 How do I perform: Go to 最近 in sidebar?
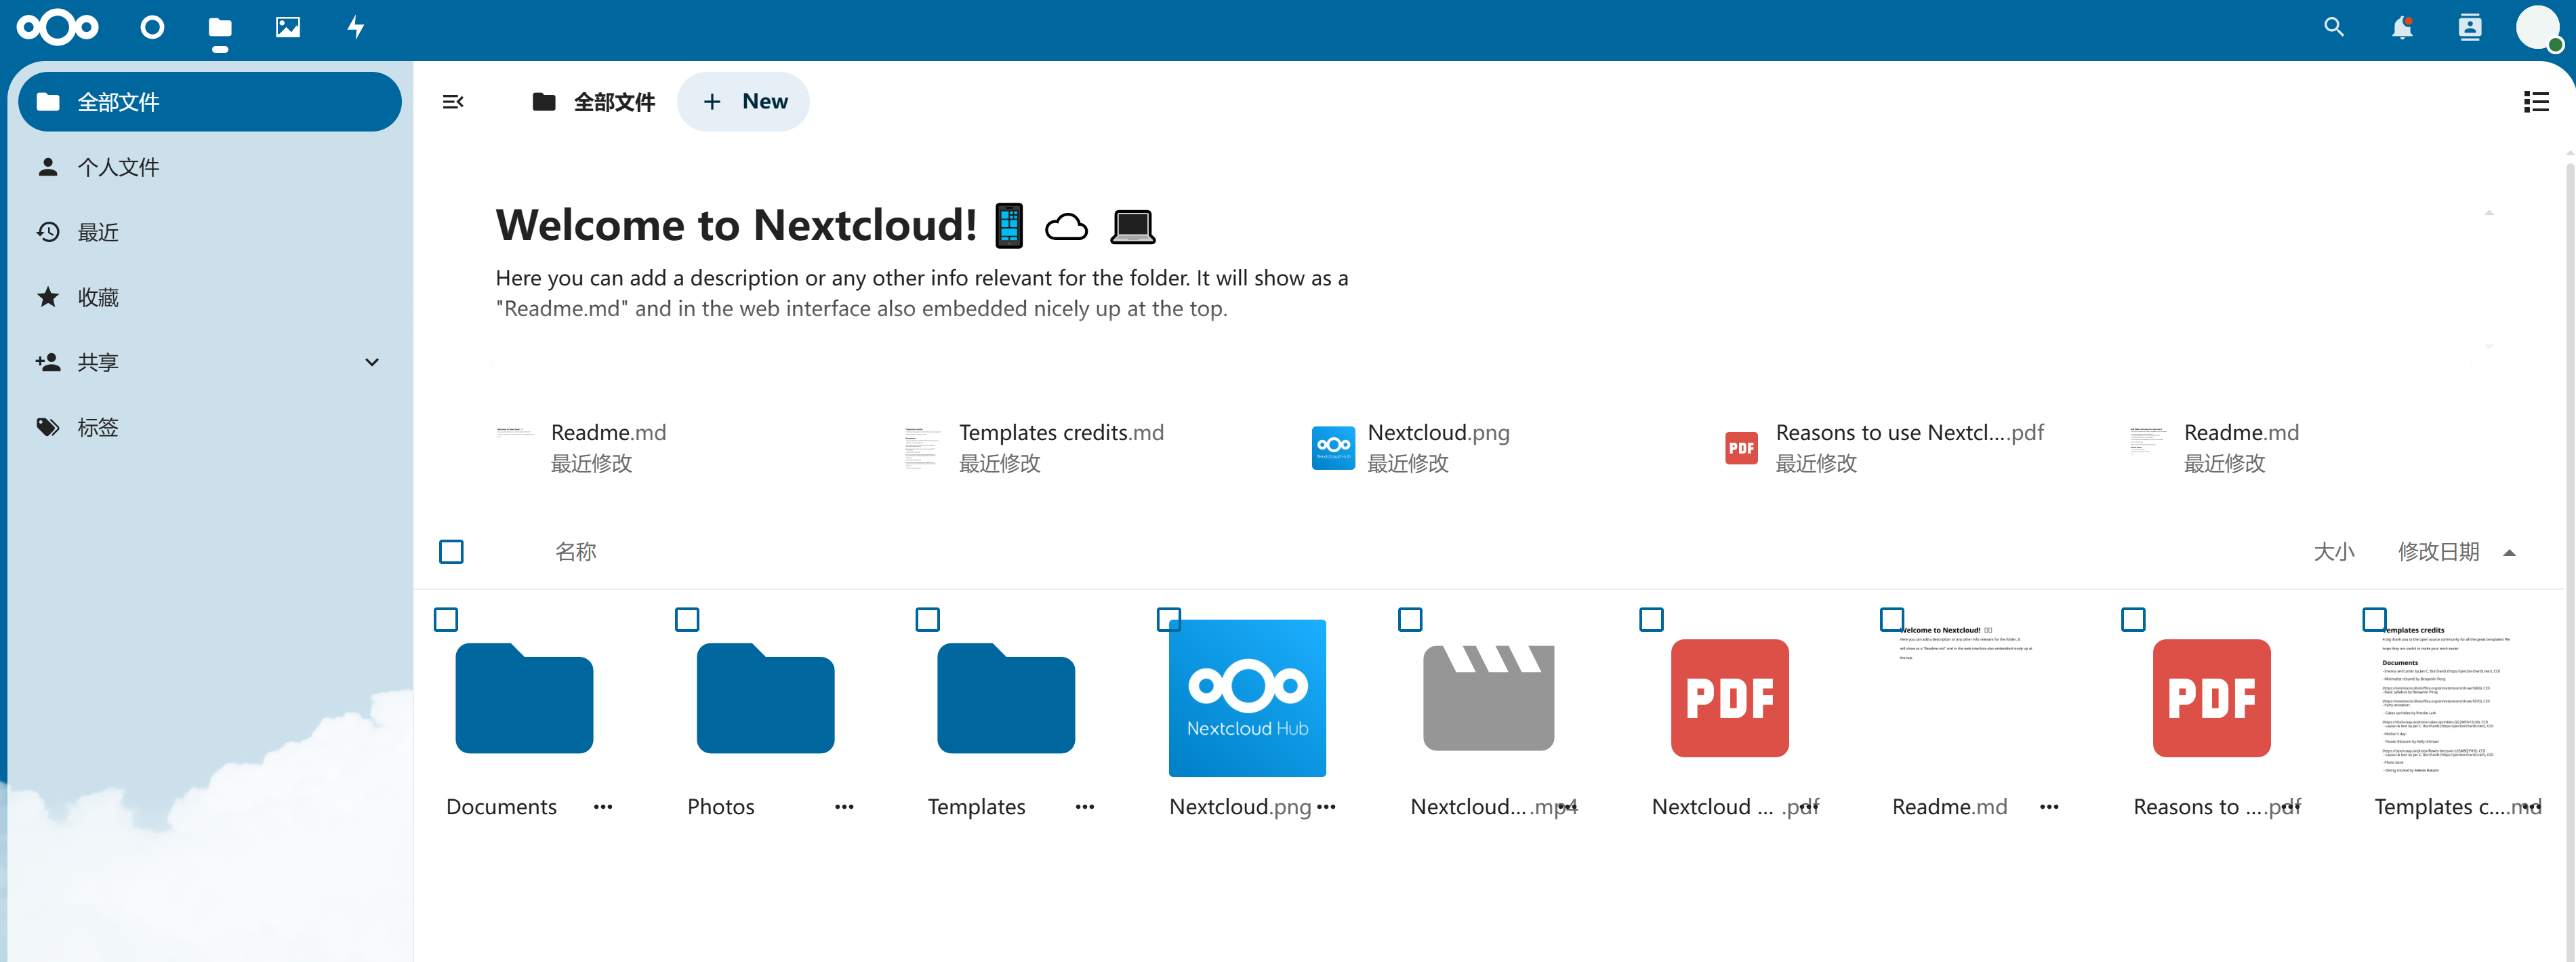[210, 232]
